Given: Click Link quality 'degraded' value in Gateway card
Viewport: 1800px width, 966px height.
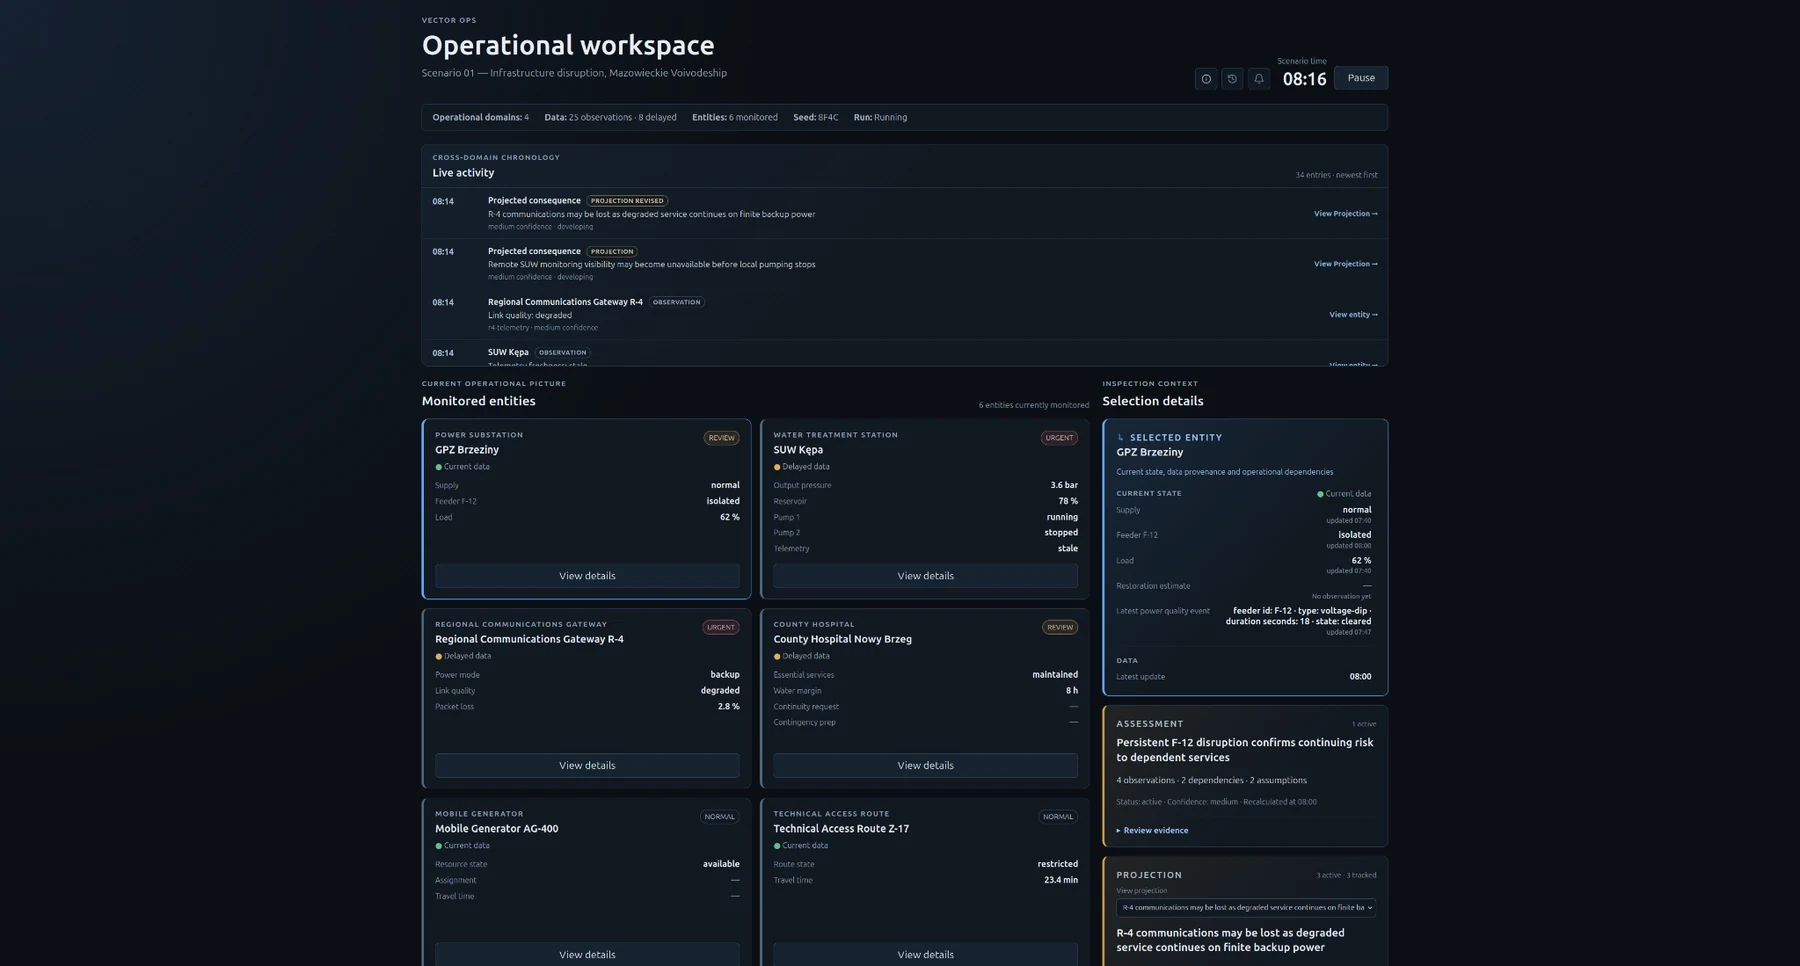Looking at the screenshot, I should [720, 691].
